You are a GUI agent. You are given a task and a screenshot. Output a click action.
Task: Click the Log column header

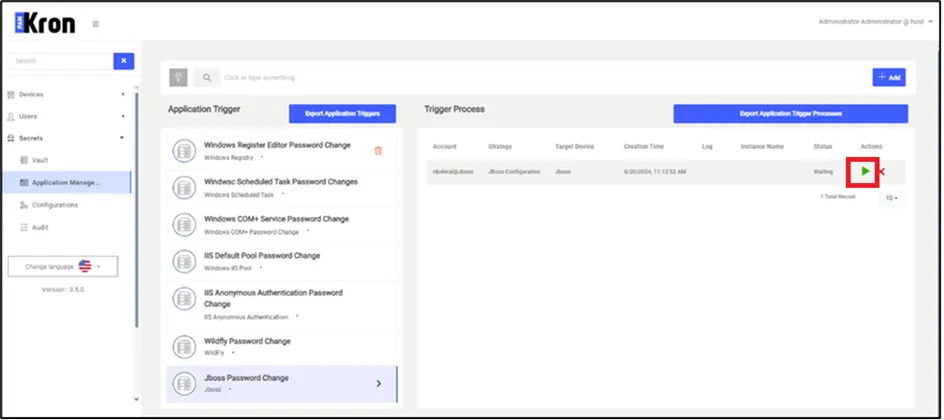[707, 146]
